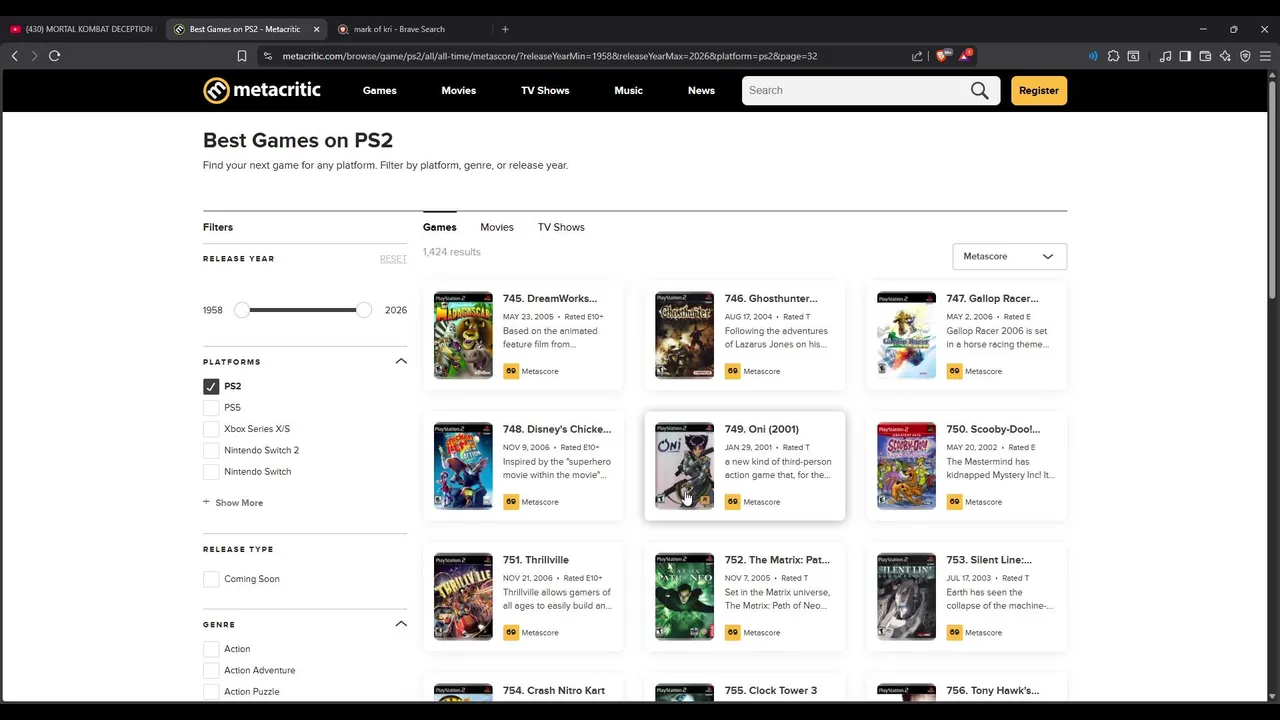
Task: Click the share page icon
Action: tap(917, 56)
